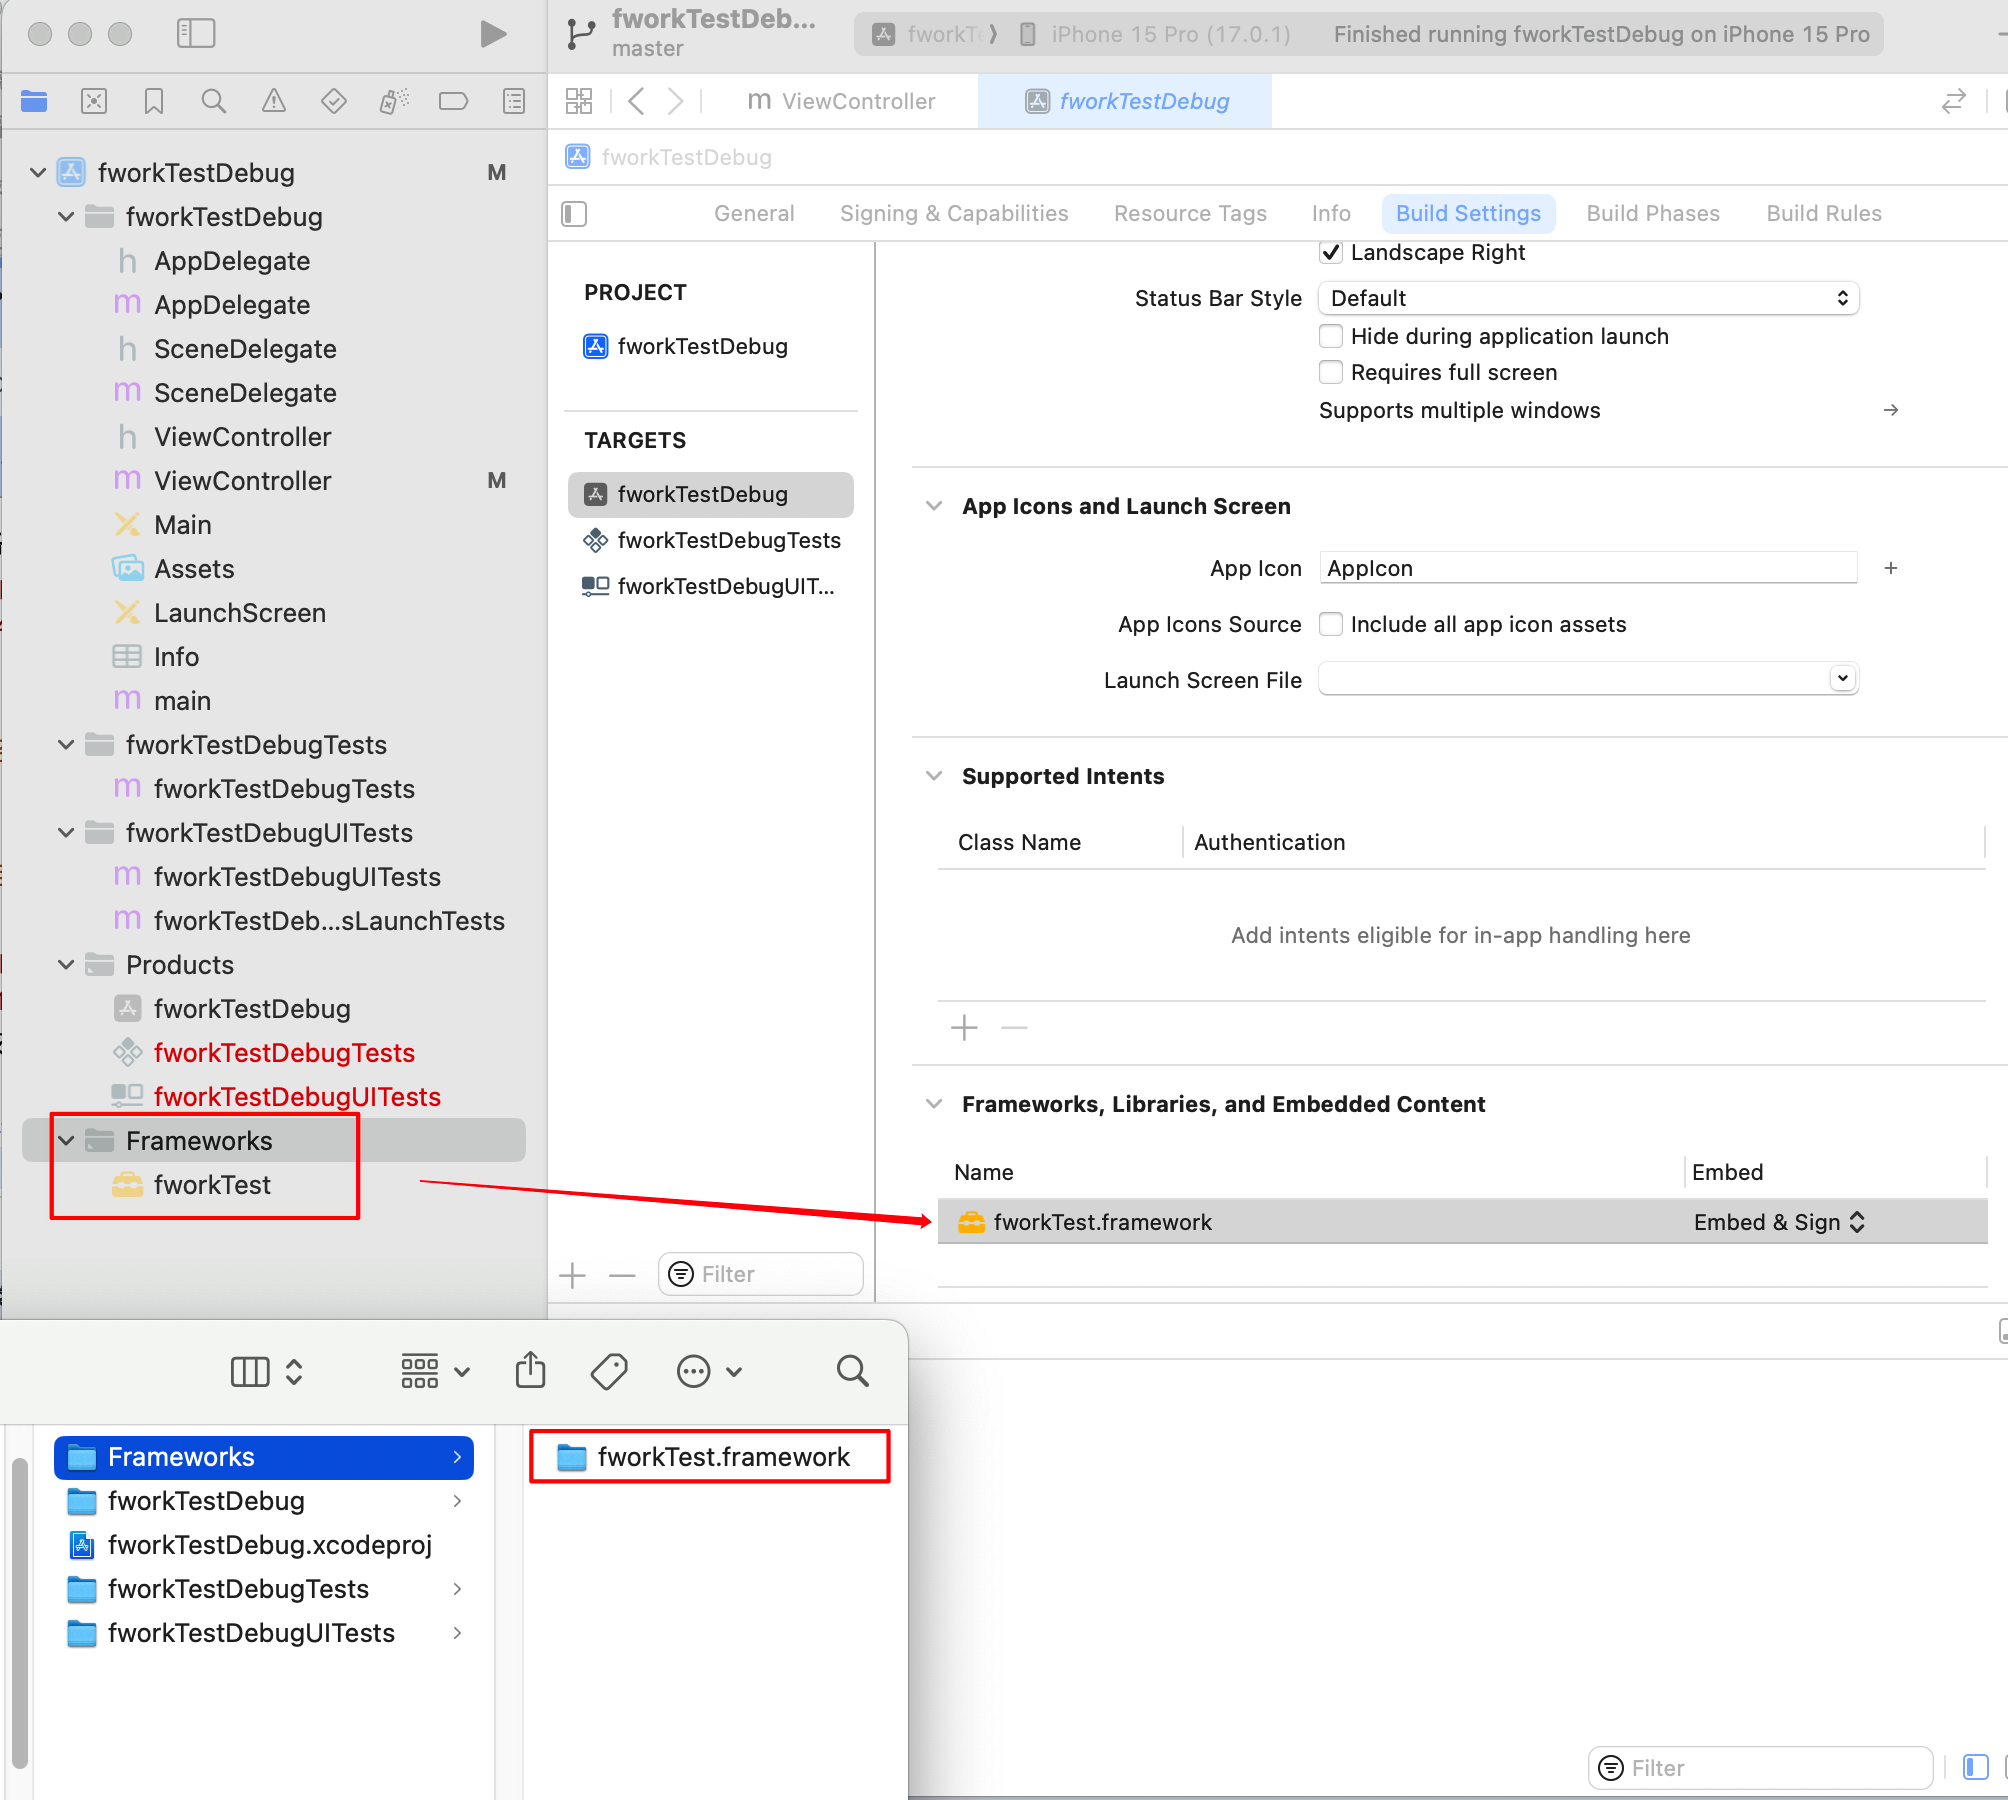
Task: Select fworkTestDebug project entry
Action: 711,347
